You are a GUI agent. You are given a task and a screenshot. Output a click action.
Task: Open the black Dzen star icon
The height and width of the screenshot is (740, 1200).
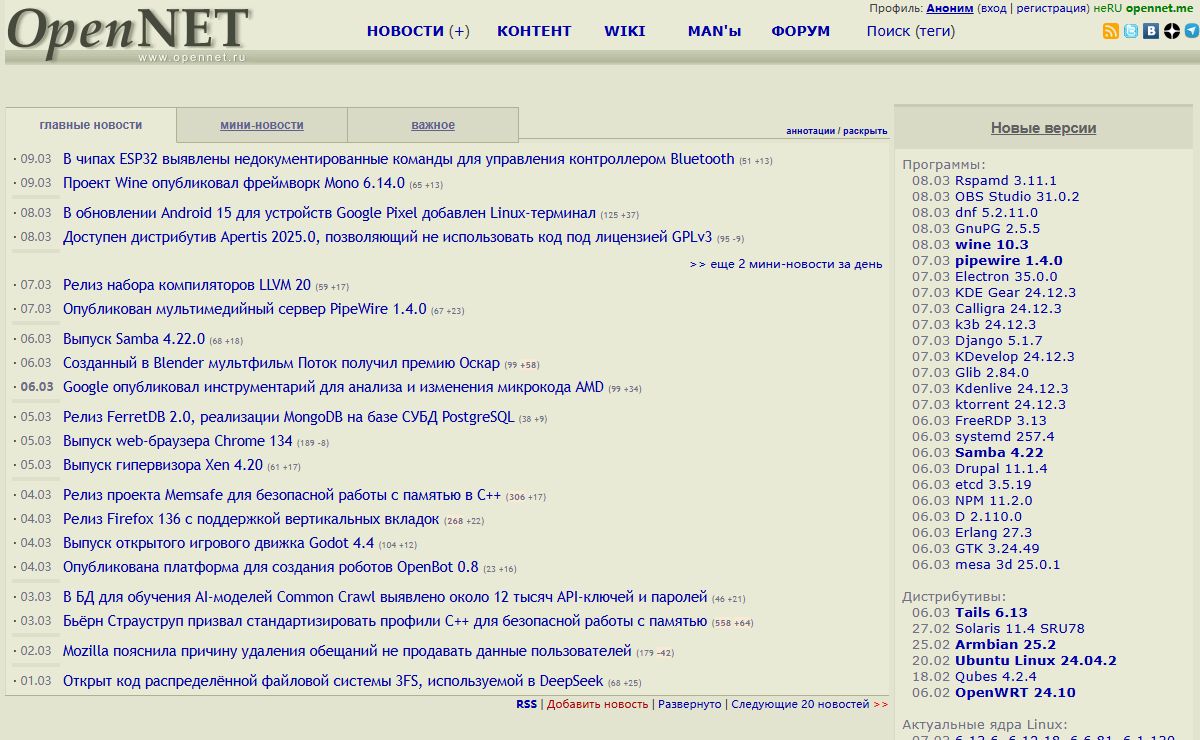tap(1171, 31)
